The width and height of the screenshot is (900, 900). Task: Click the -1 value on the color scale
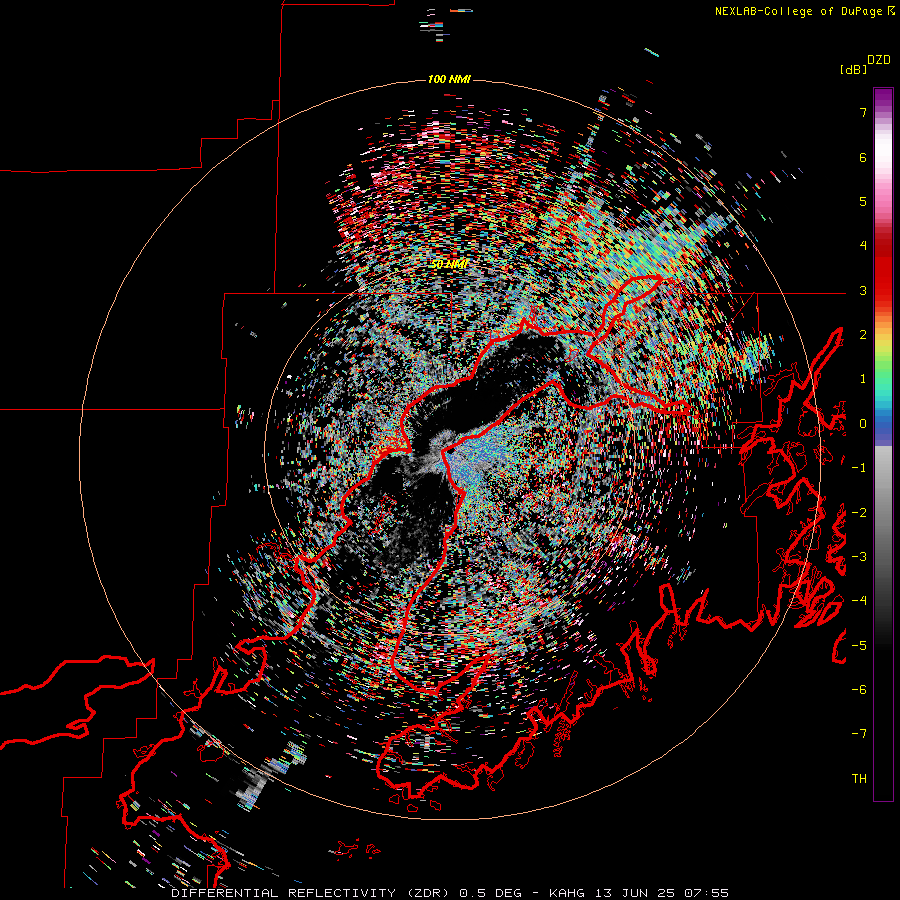pyautogui.click(x=859, y=468)
